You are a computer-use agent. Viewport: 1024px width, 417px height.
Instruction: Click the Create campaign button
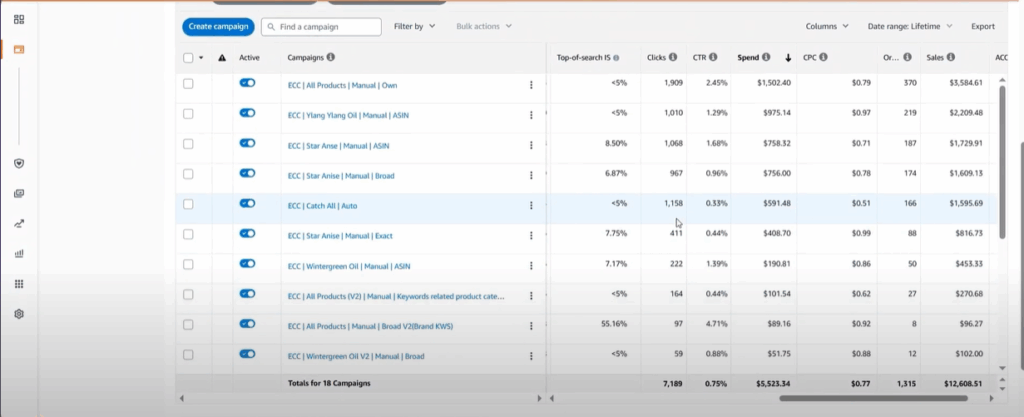(x=218, y=26)
